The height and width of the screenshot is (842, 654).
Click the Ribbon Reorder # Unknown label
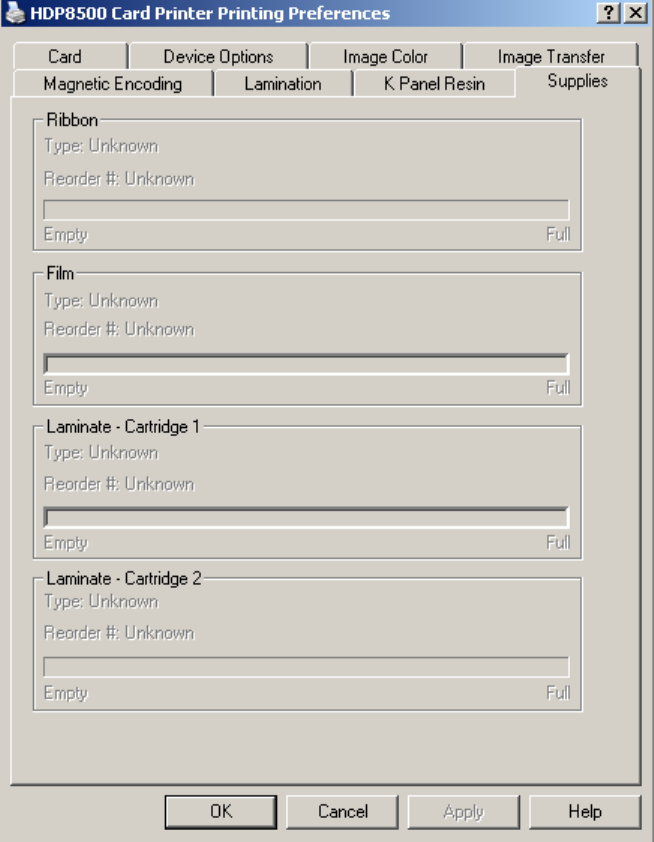pos(119,178)
